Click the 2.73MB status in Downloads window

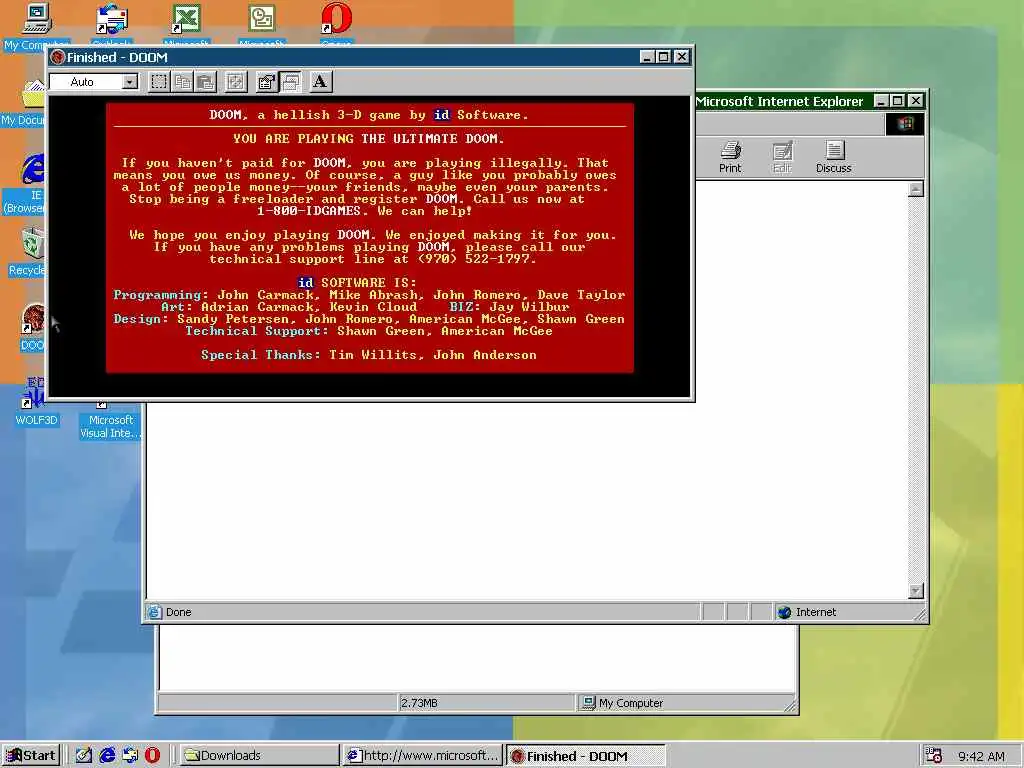[x=419, y=703]
